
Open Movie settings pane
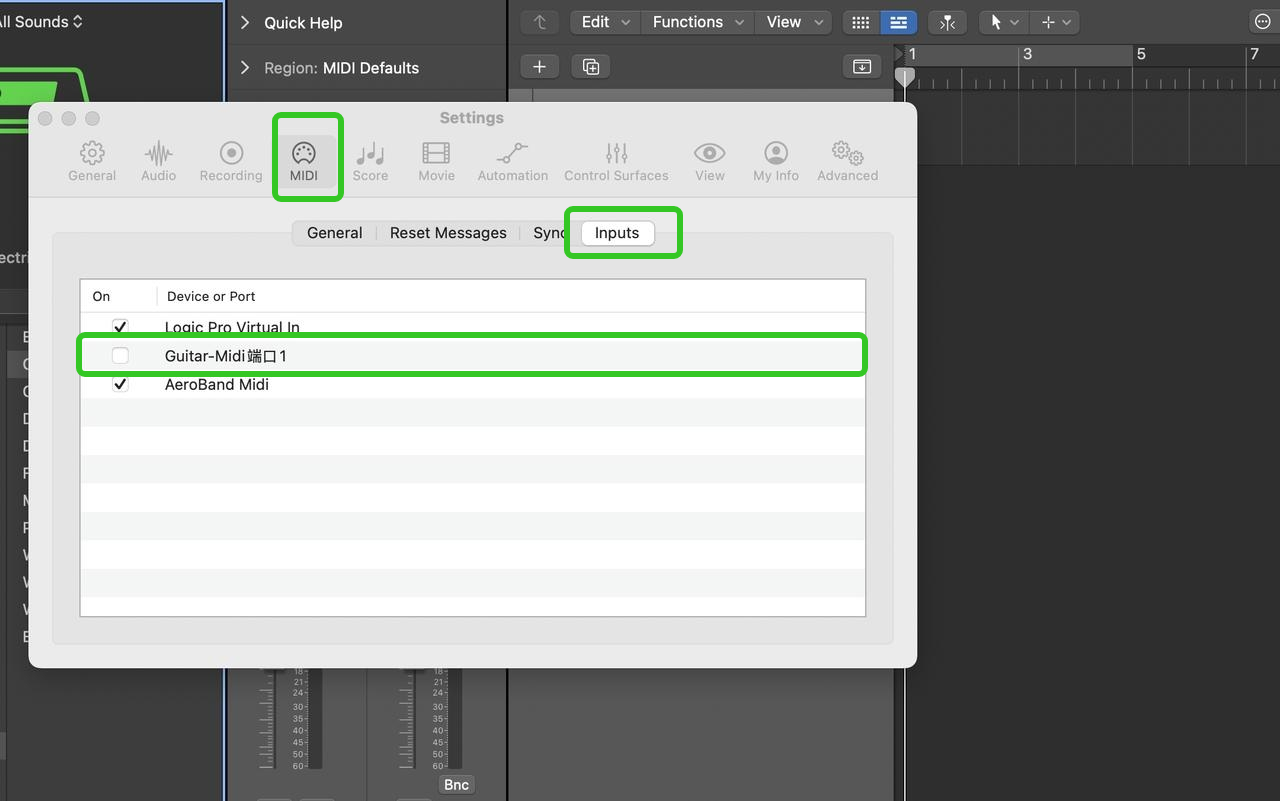[x=436, y=161]
